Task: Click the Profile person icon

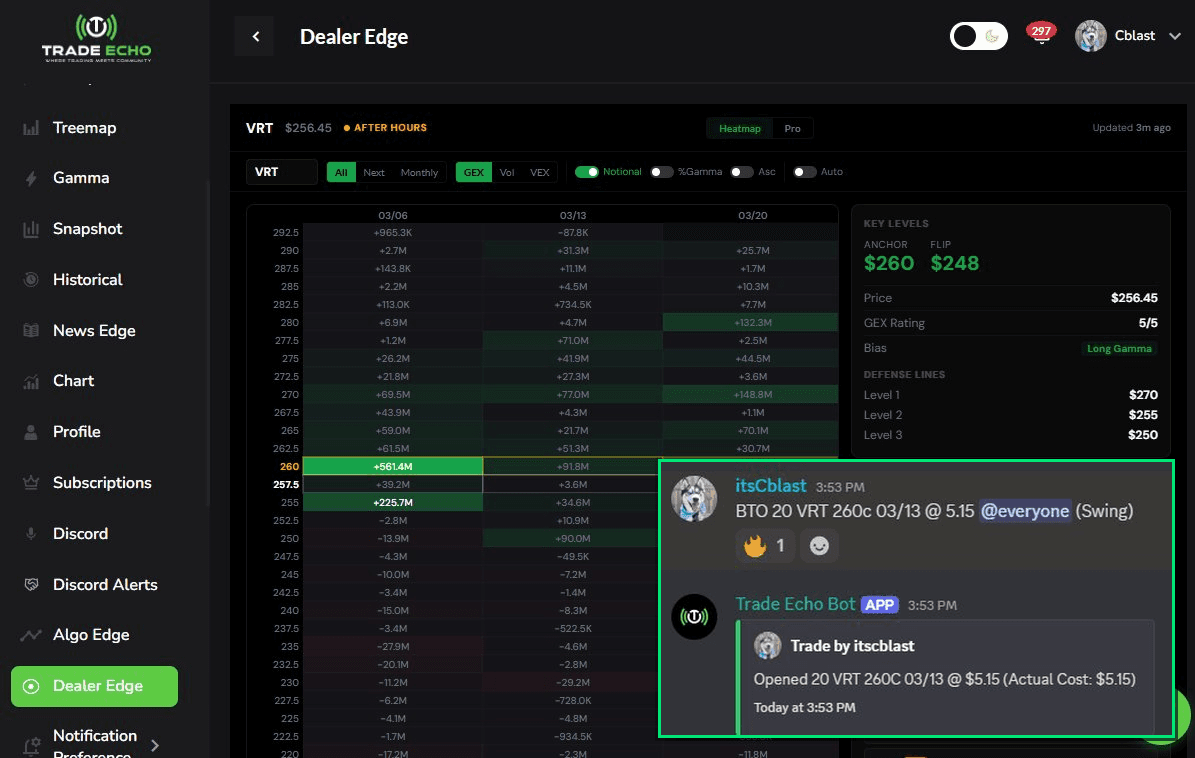Action: point(31,432)
